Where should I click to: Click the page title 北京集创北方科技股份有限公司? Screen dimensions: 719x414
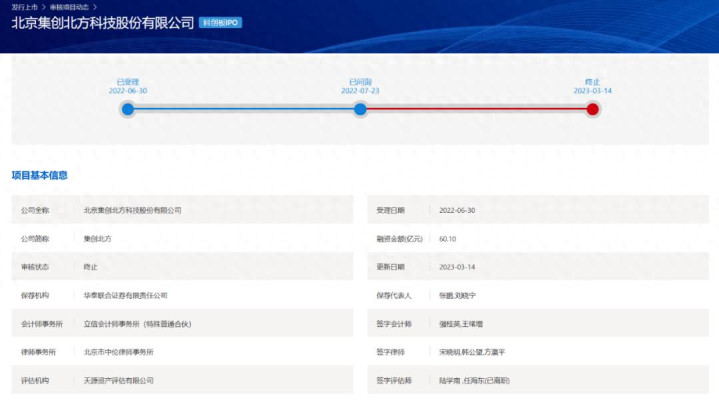pyautogui.click(x=101, y=22)
